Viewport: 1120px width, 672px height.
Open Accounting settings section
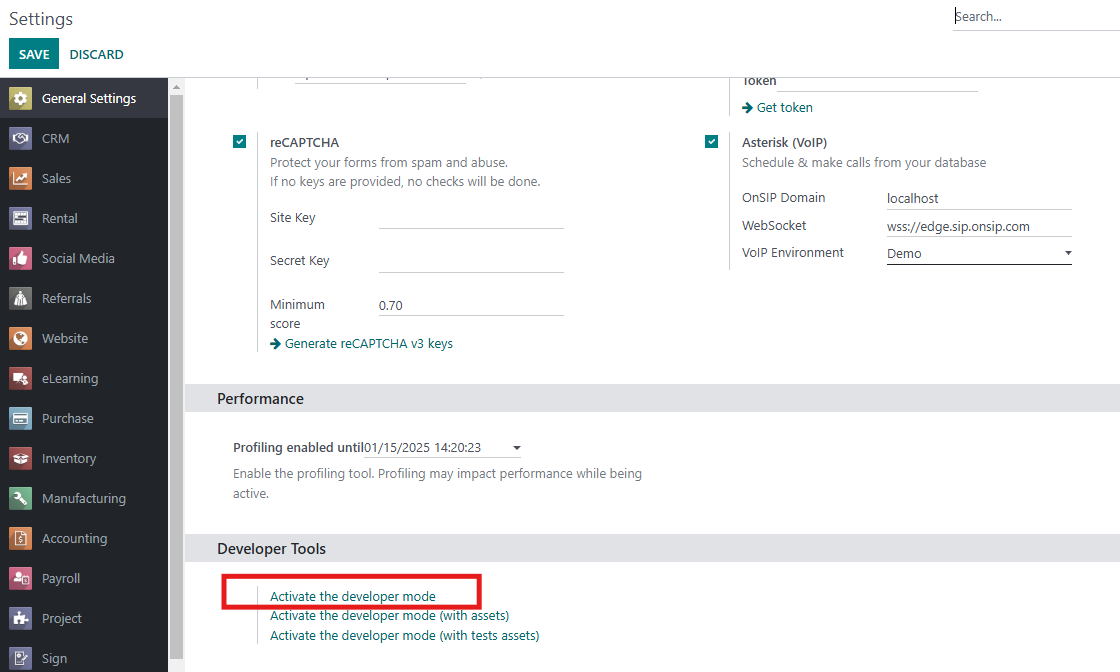coord(84,538)
